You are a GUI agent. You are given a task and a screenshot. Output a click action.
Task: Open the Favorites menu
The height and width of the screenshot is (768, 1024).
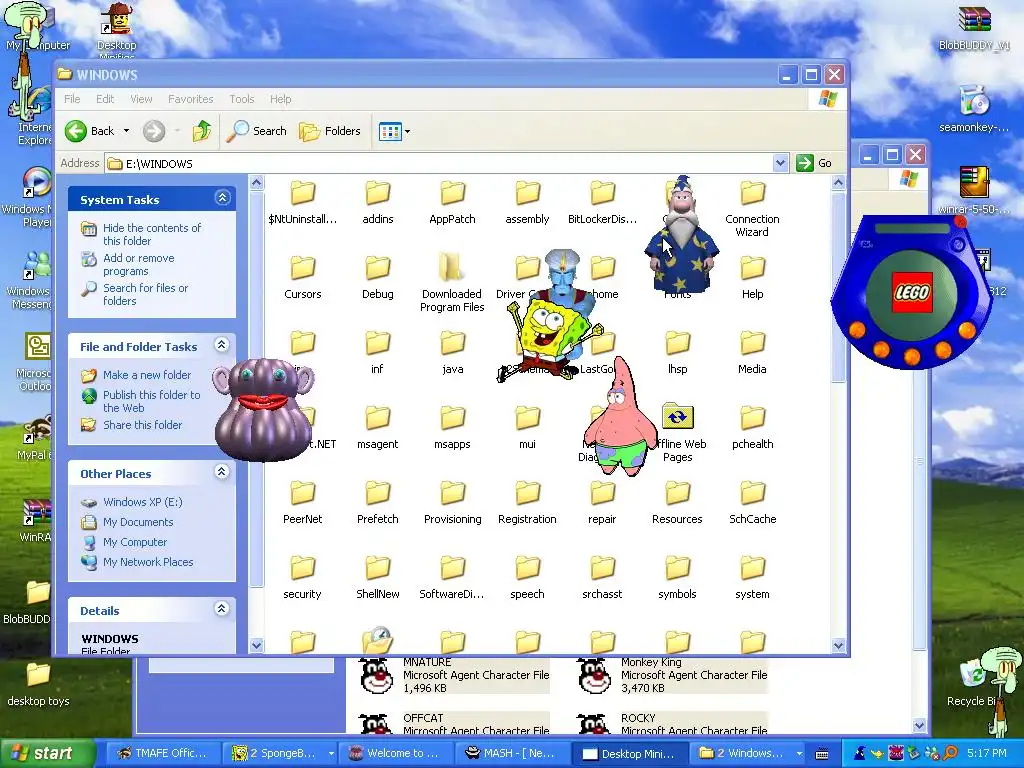tap(191, 99)
